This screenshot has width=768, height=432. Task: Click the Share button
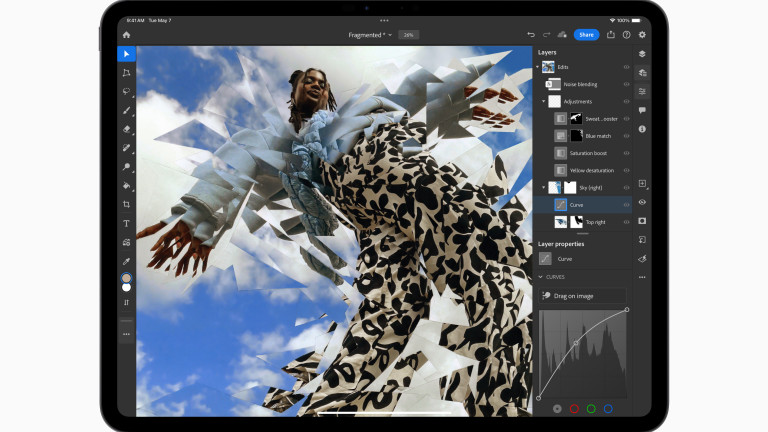pyautogui.click(x=586, y=35)
